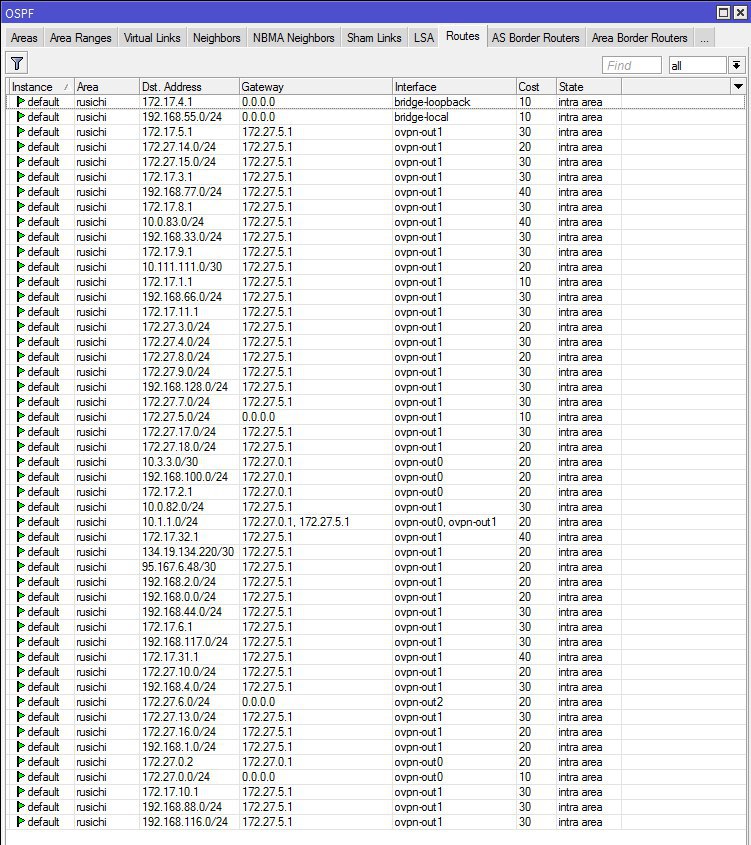Click route flag icon for 95.167.6.48/30

21,566
